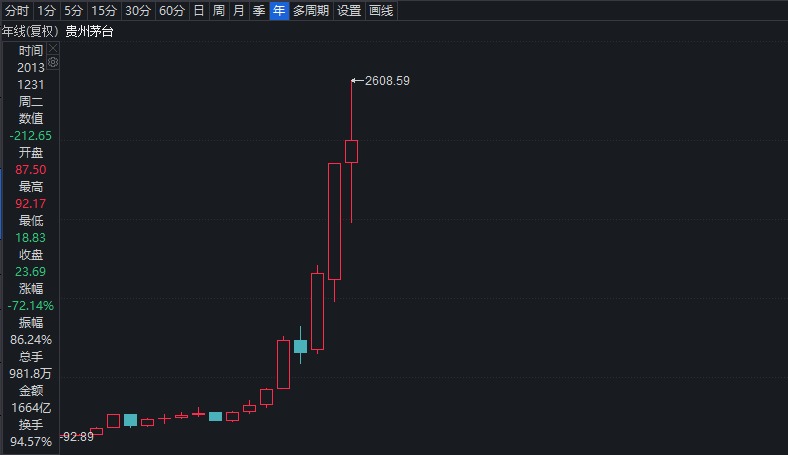Image resolution: width=788 pixels, height=455 pixels.
Task: Click the 振幅 value 86.24%
Action: coord(31,340)
